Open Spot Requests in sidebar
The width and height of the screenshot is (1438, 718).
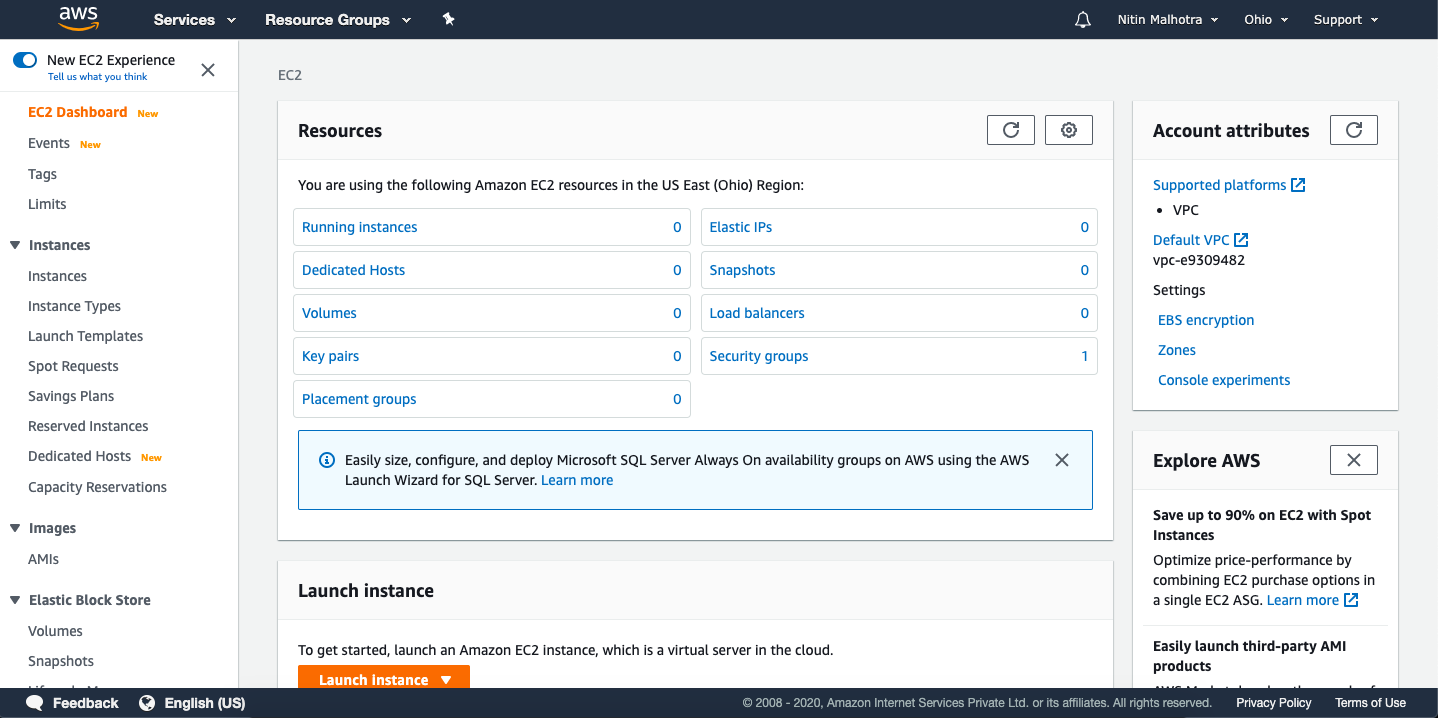pos(73,366)
